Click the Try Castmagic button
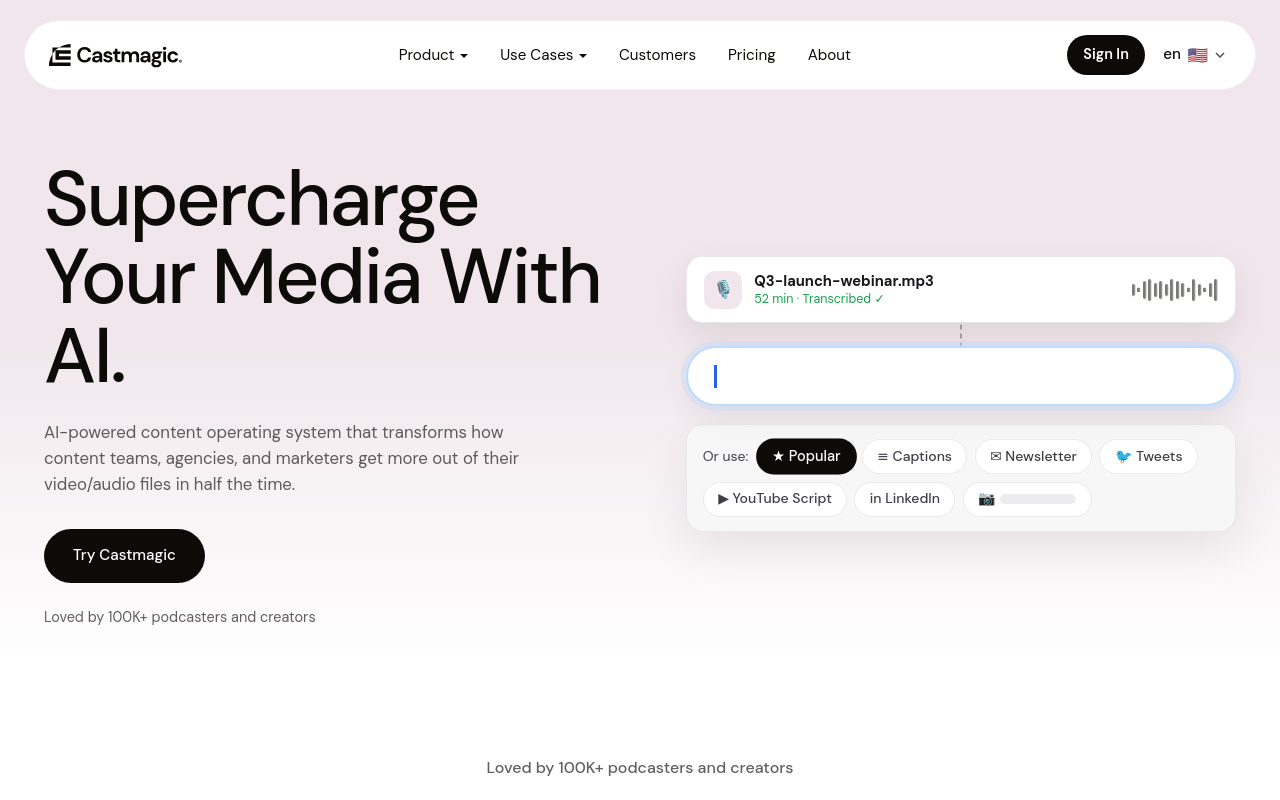This screenshot has height=800, width=1280. 124,556
